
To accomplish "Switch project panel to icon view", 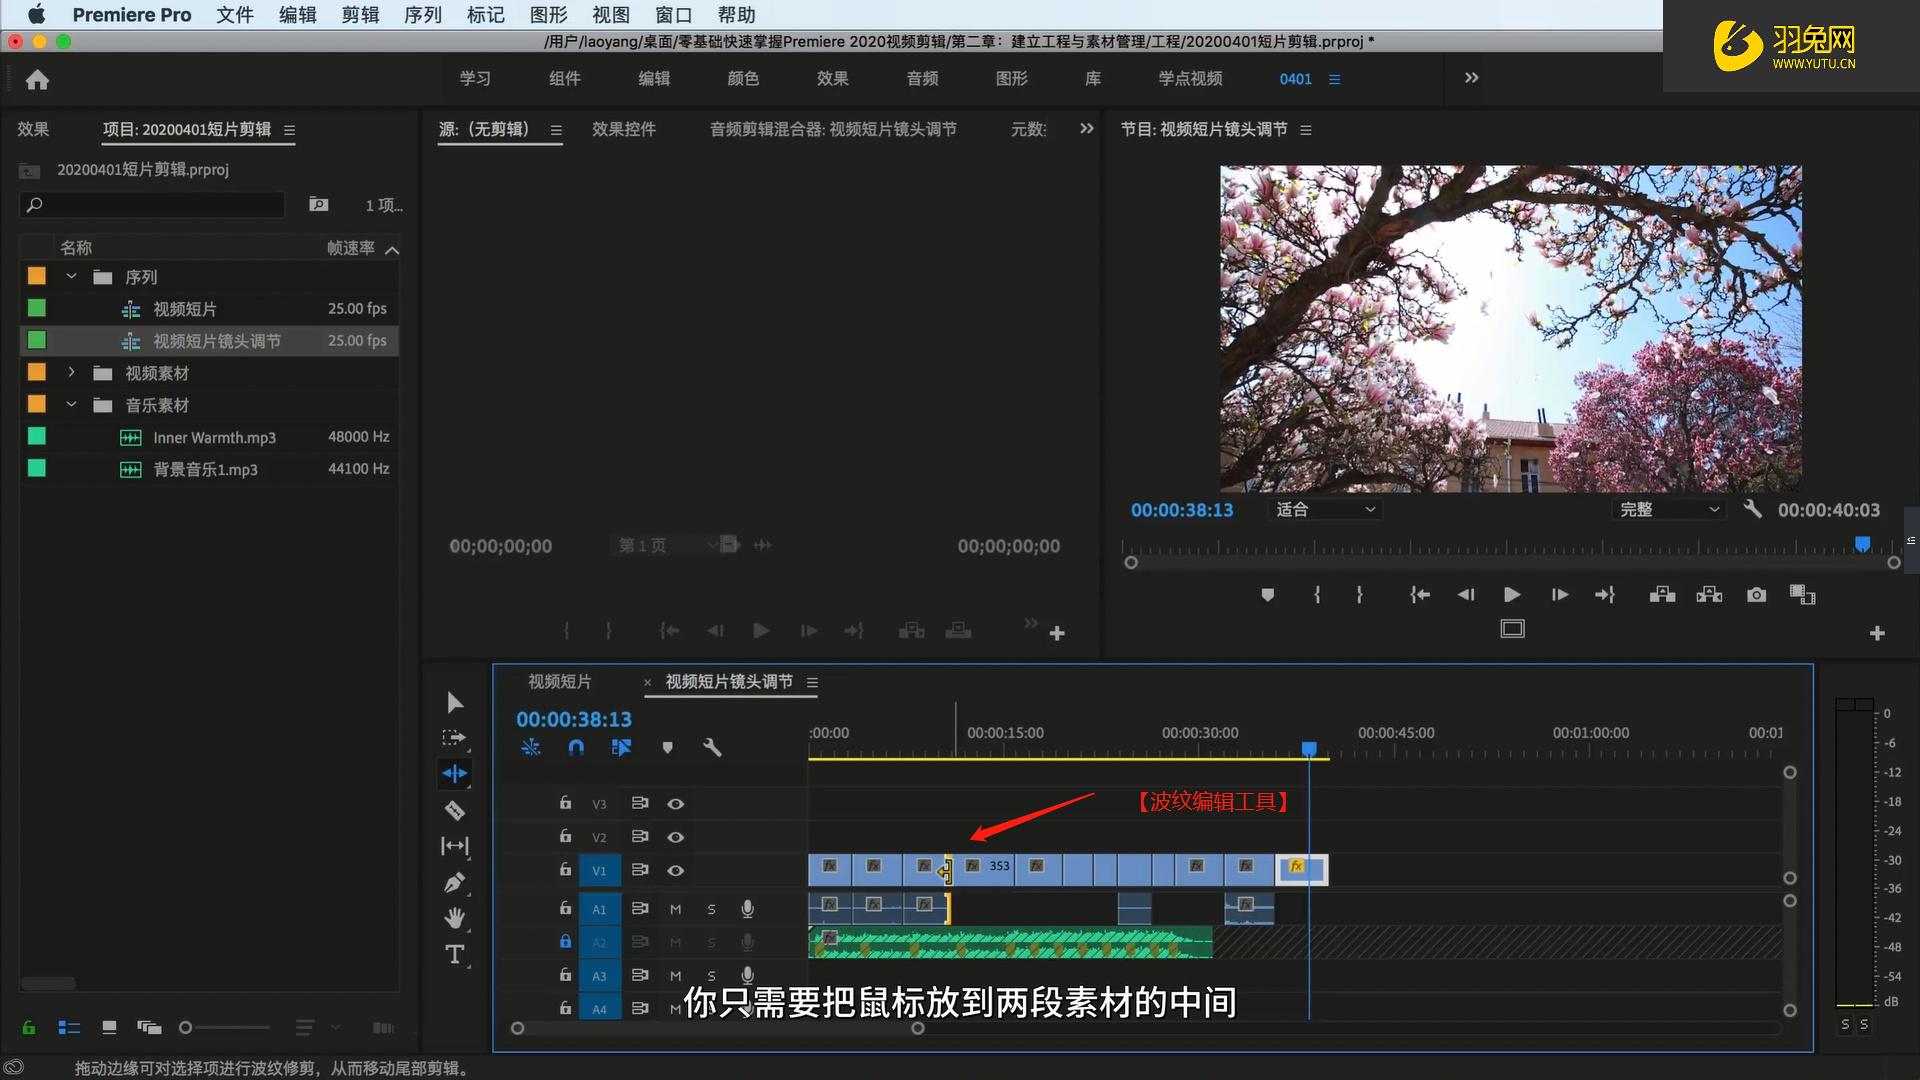I will [x=109, y=1027].
